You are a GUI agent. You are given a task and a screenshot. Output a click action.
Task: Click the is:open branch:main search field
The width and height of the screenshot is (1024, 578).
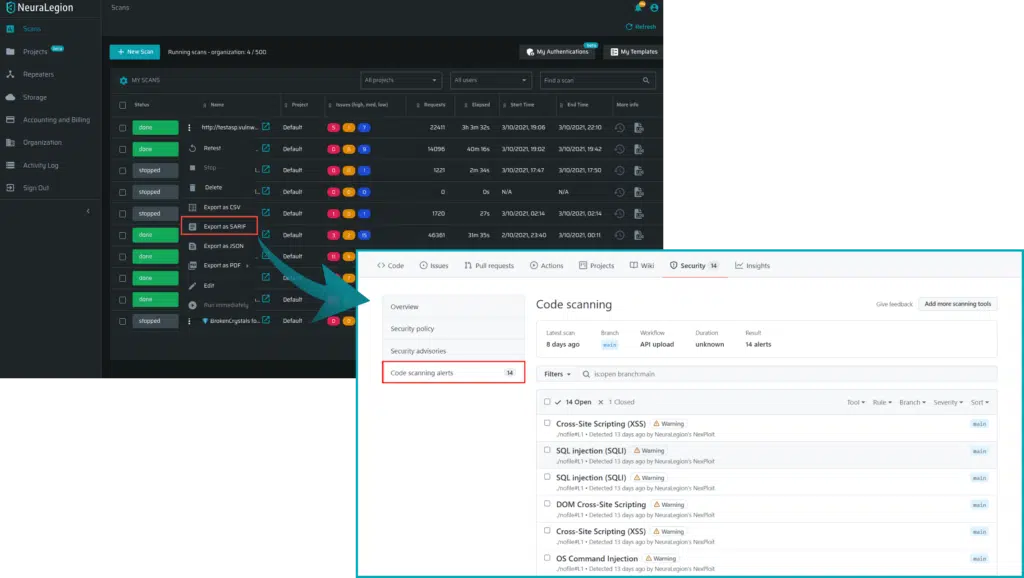point(787,374)
